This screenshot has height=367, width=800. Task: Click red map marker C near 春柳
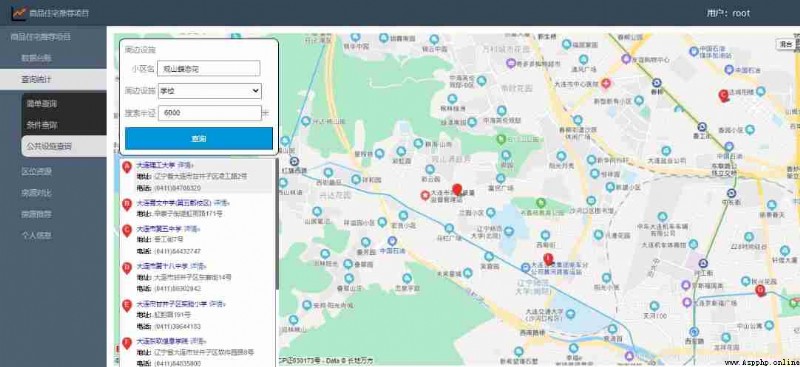[x=723, y=95]
